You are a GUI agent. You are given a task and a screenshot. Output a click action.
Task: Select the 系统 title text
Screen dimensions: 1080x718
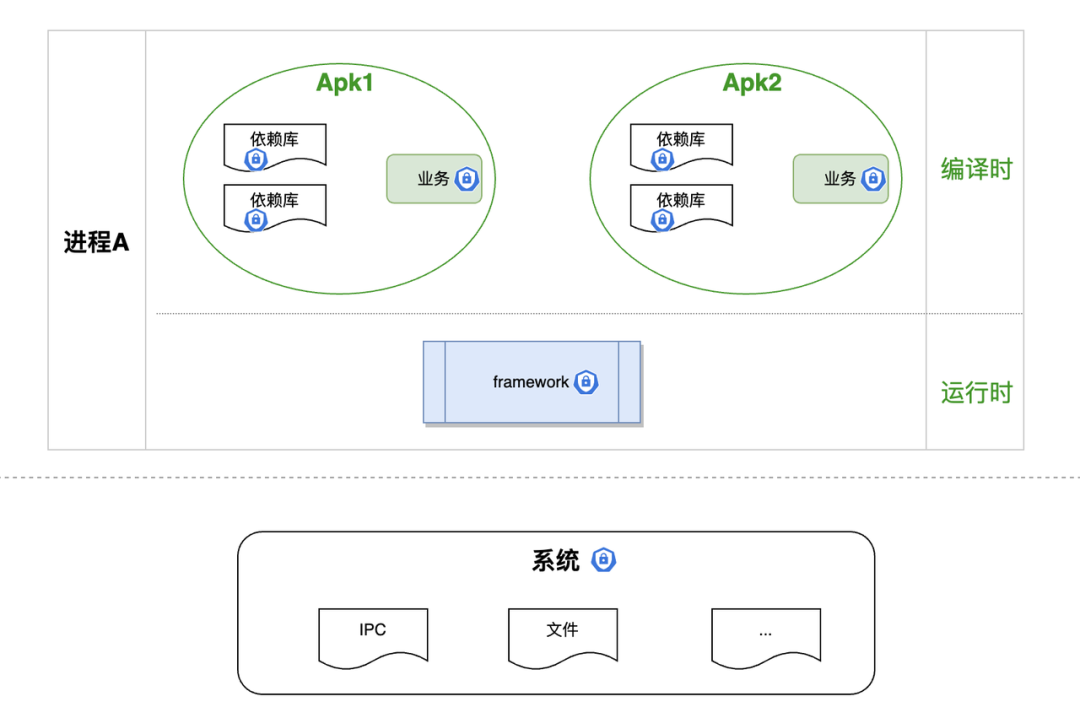(x=556, y=561)
